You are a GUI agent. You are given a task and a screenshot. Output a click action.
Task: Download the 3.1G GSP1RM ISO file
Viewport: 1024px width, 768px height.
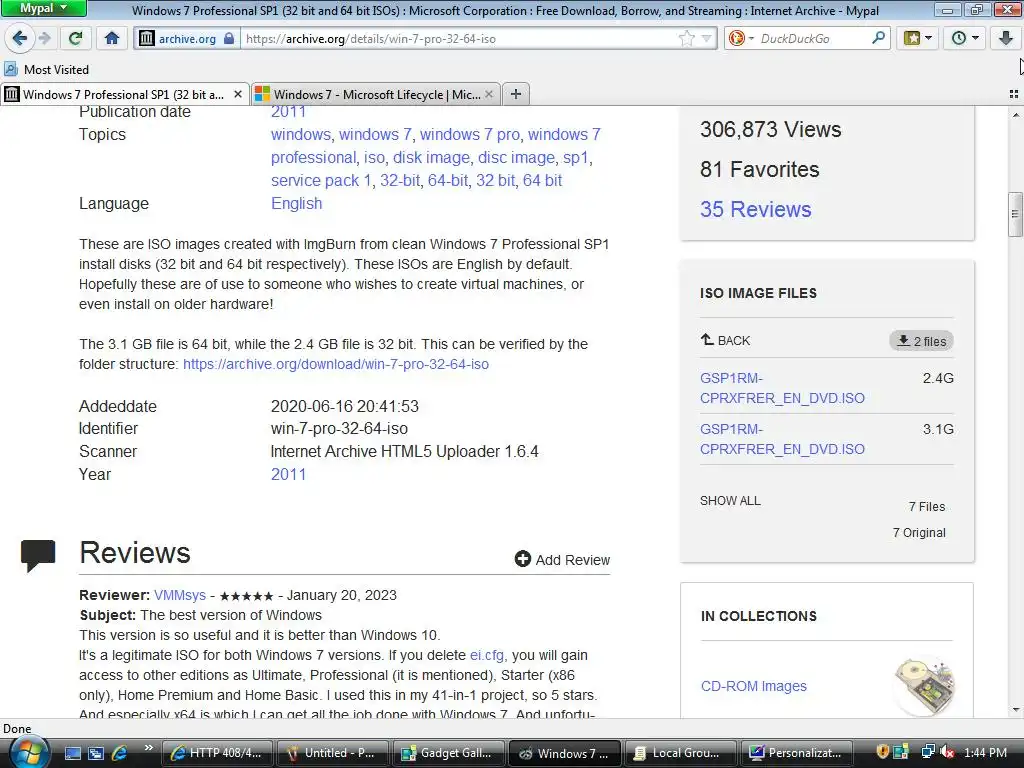point(782,439)
